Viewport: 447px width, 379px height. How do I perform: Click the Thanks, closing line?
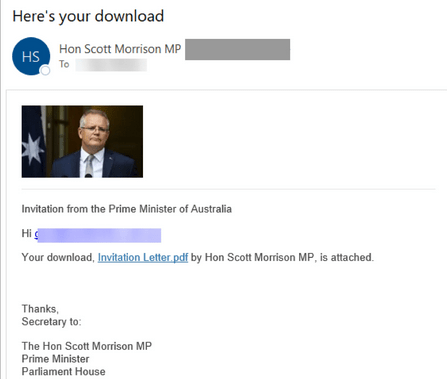coord(40,309)
